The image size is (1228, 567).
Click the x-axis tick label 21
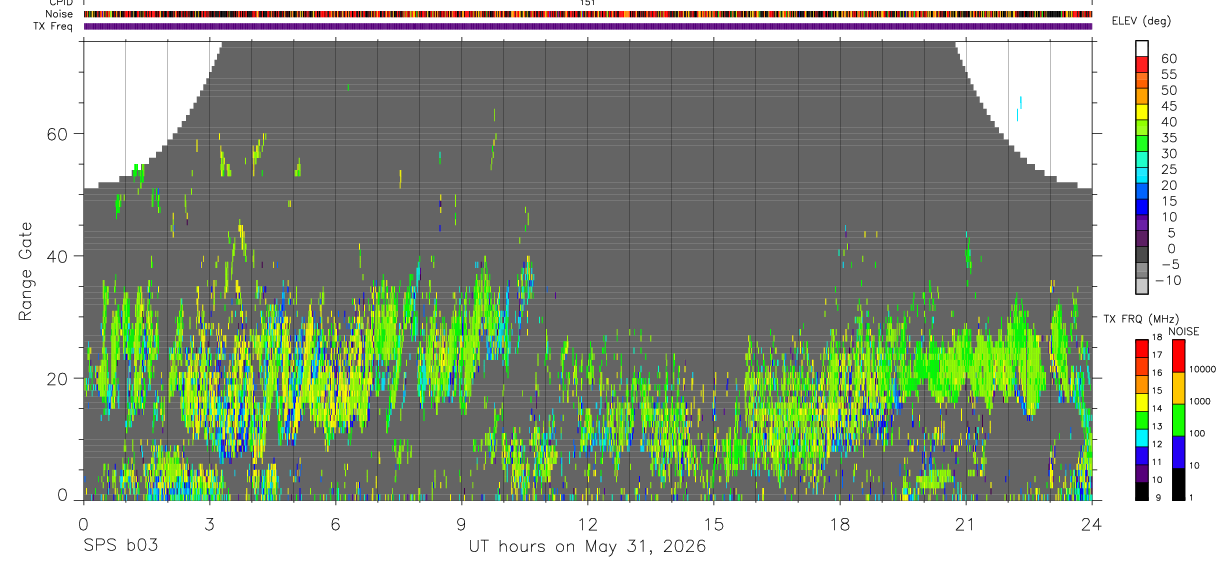click(966, 523)
